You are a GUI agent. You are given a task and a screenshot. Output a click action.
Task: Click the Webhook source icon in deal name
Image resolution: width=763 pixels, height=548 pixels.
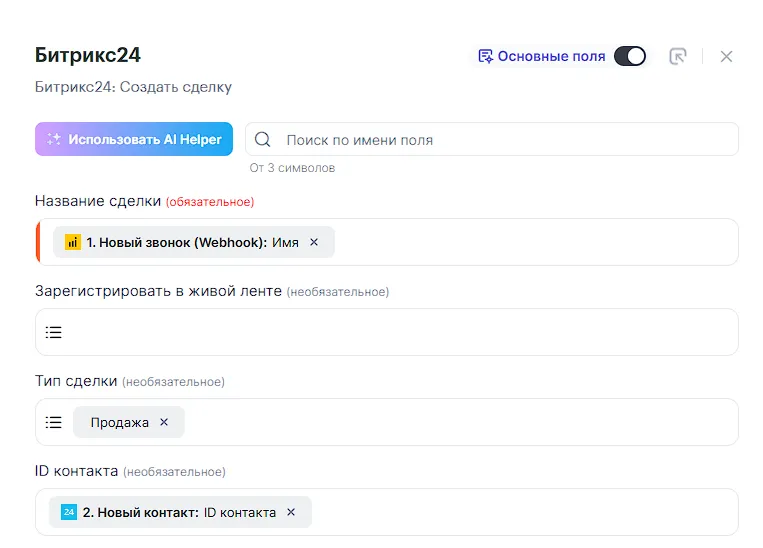73,242
